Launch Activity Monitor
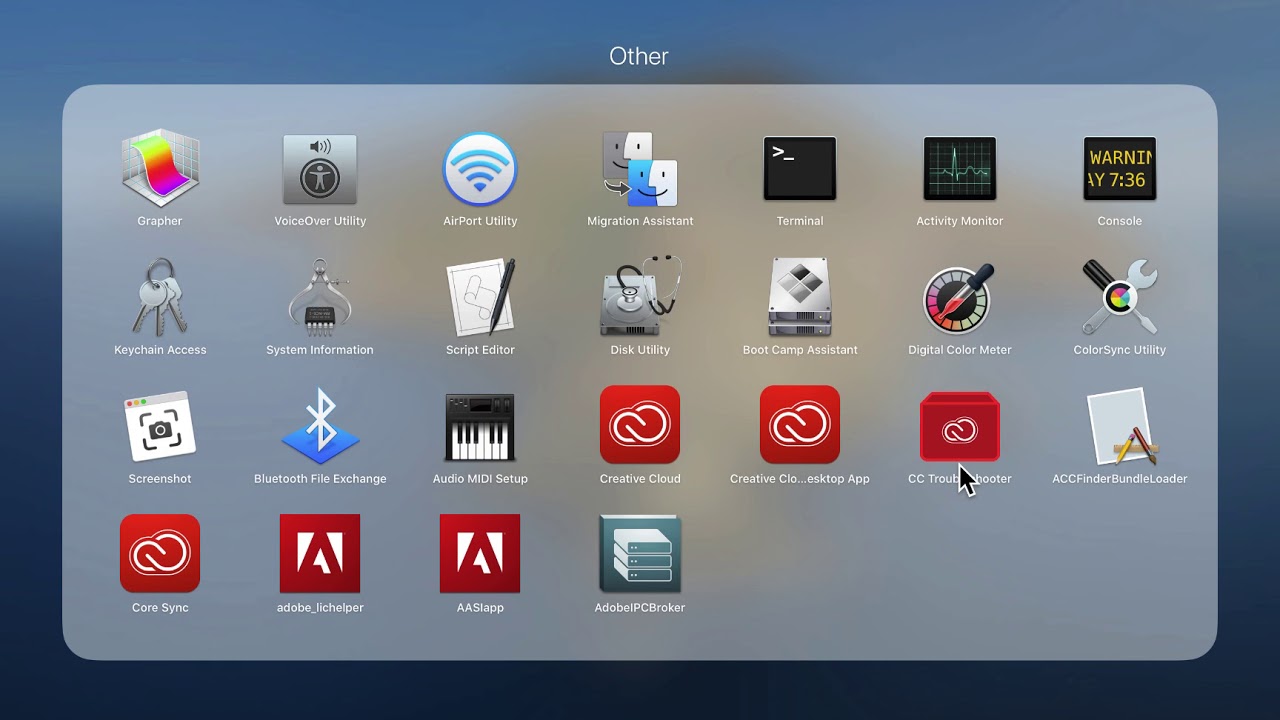 [x=960, y=168]
